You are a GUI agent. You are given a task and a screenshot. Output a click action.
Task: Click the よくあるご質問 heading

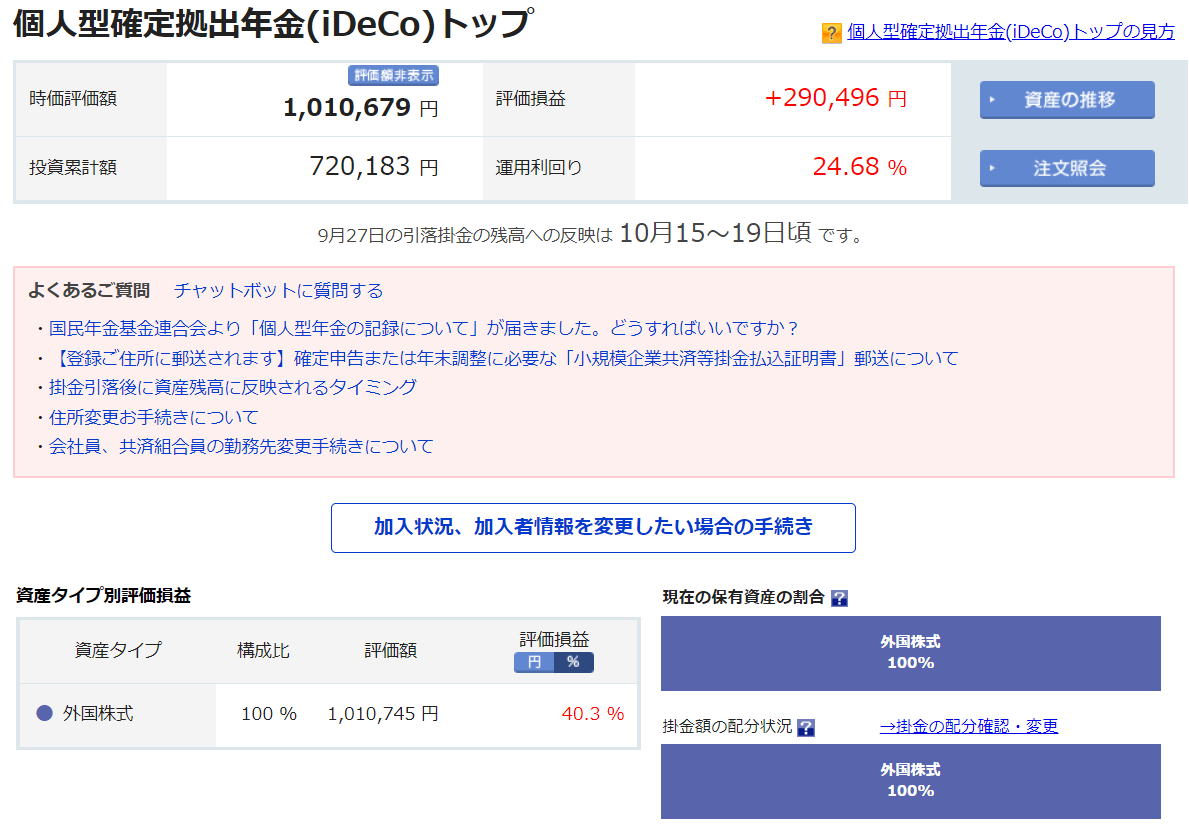[x=89, y=290]
